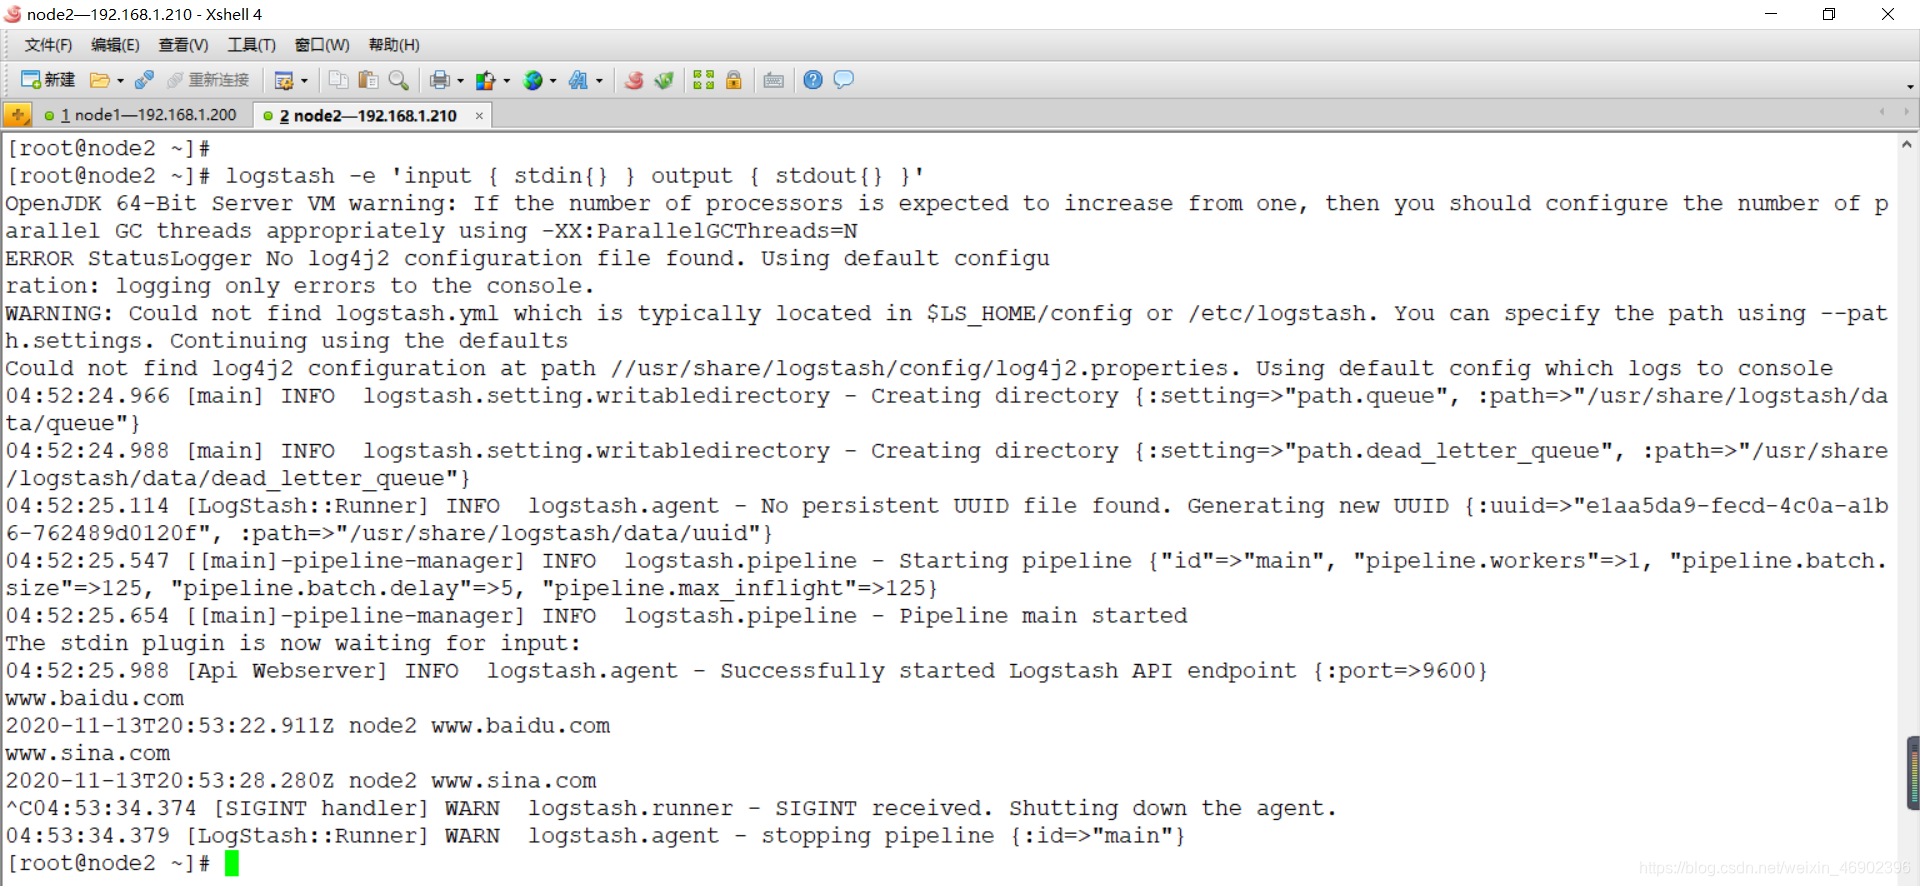Viewport: 1920px width, 886px height.
Task: Open the 帮助(H) menu
Action: coord(394,45)
